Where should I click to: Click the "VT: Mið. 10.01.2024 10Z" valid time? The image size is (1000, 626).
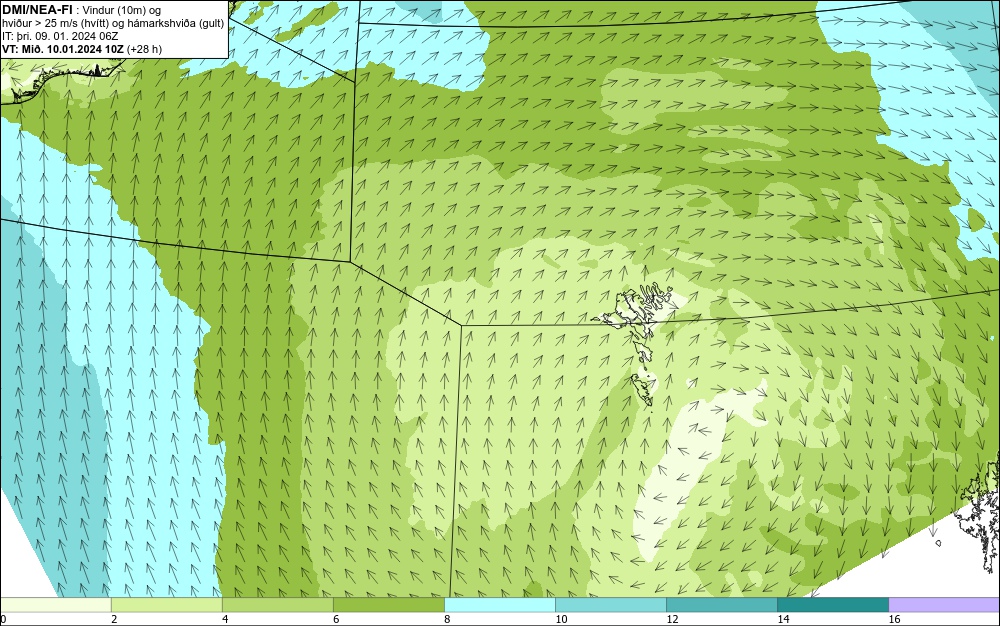pos(62,49)
